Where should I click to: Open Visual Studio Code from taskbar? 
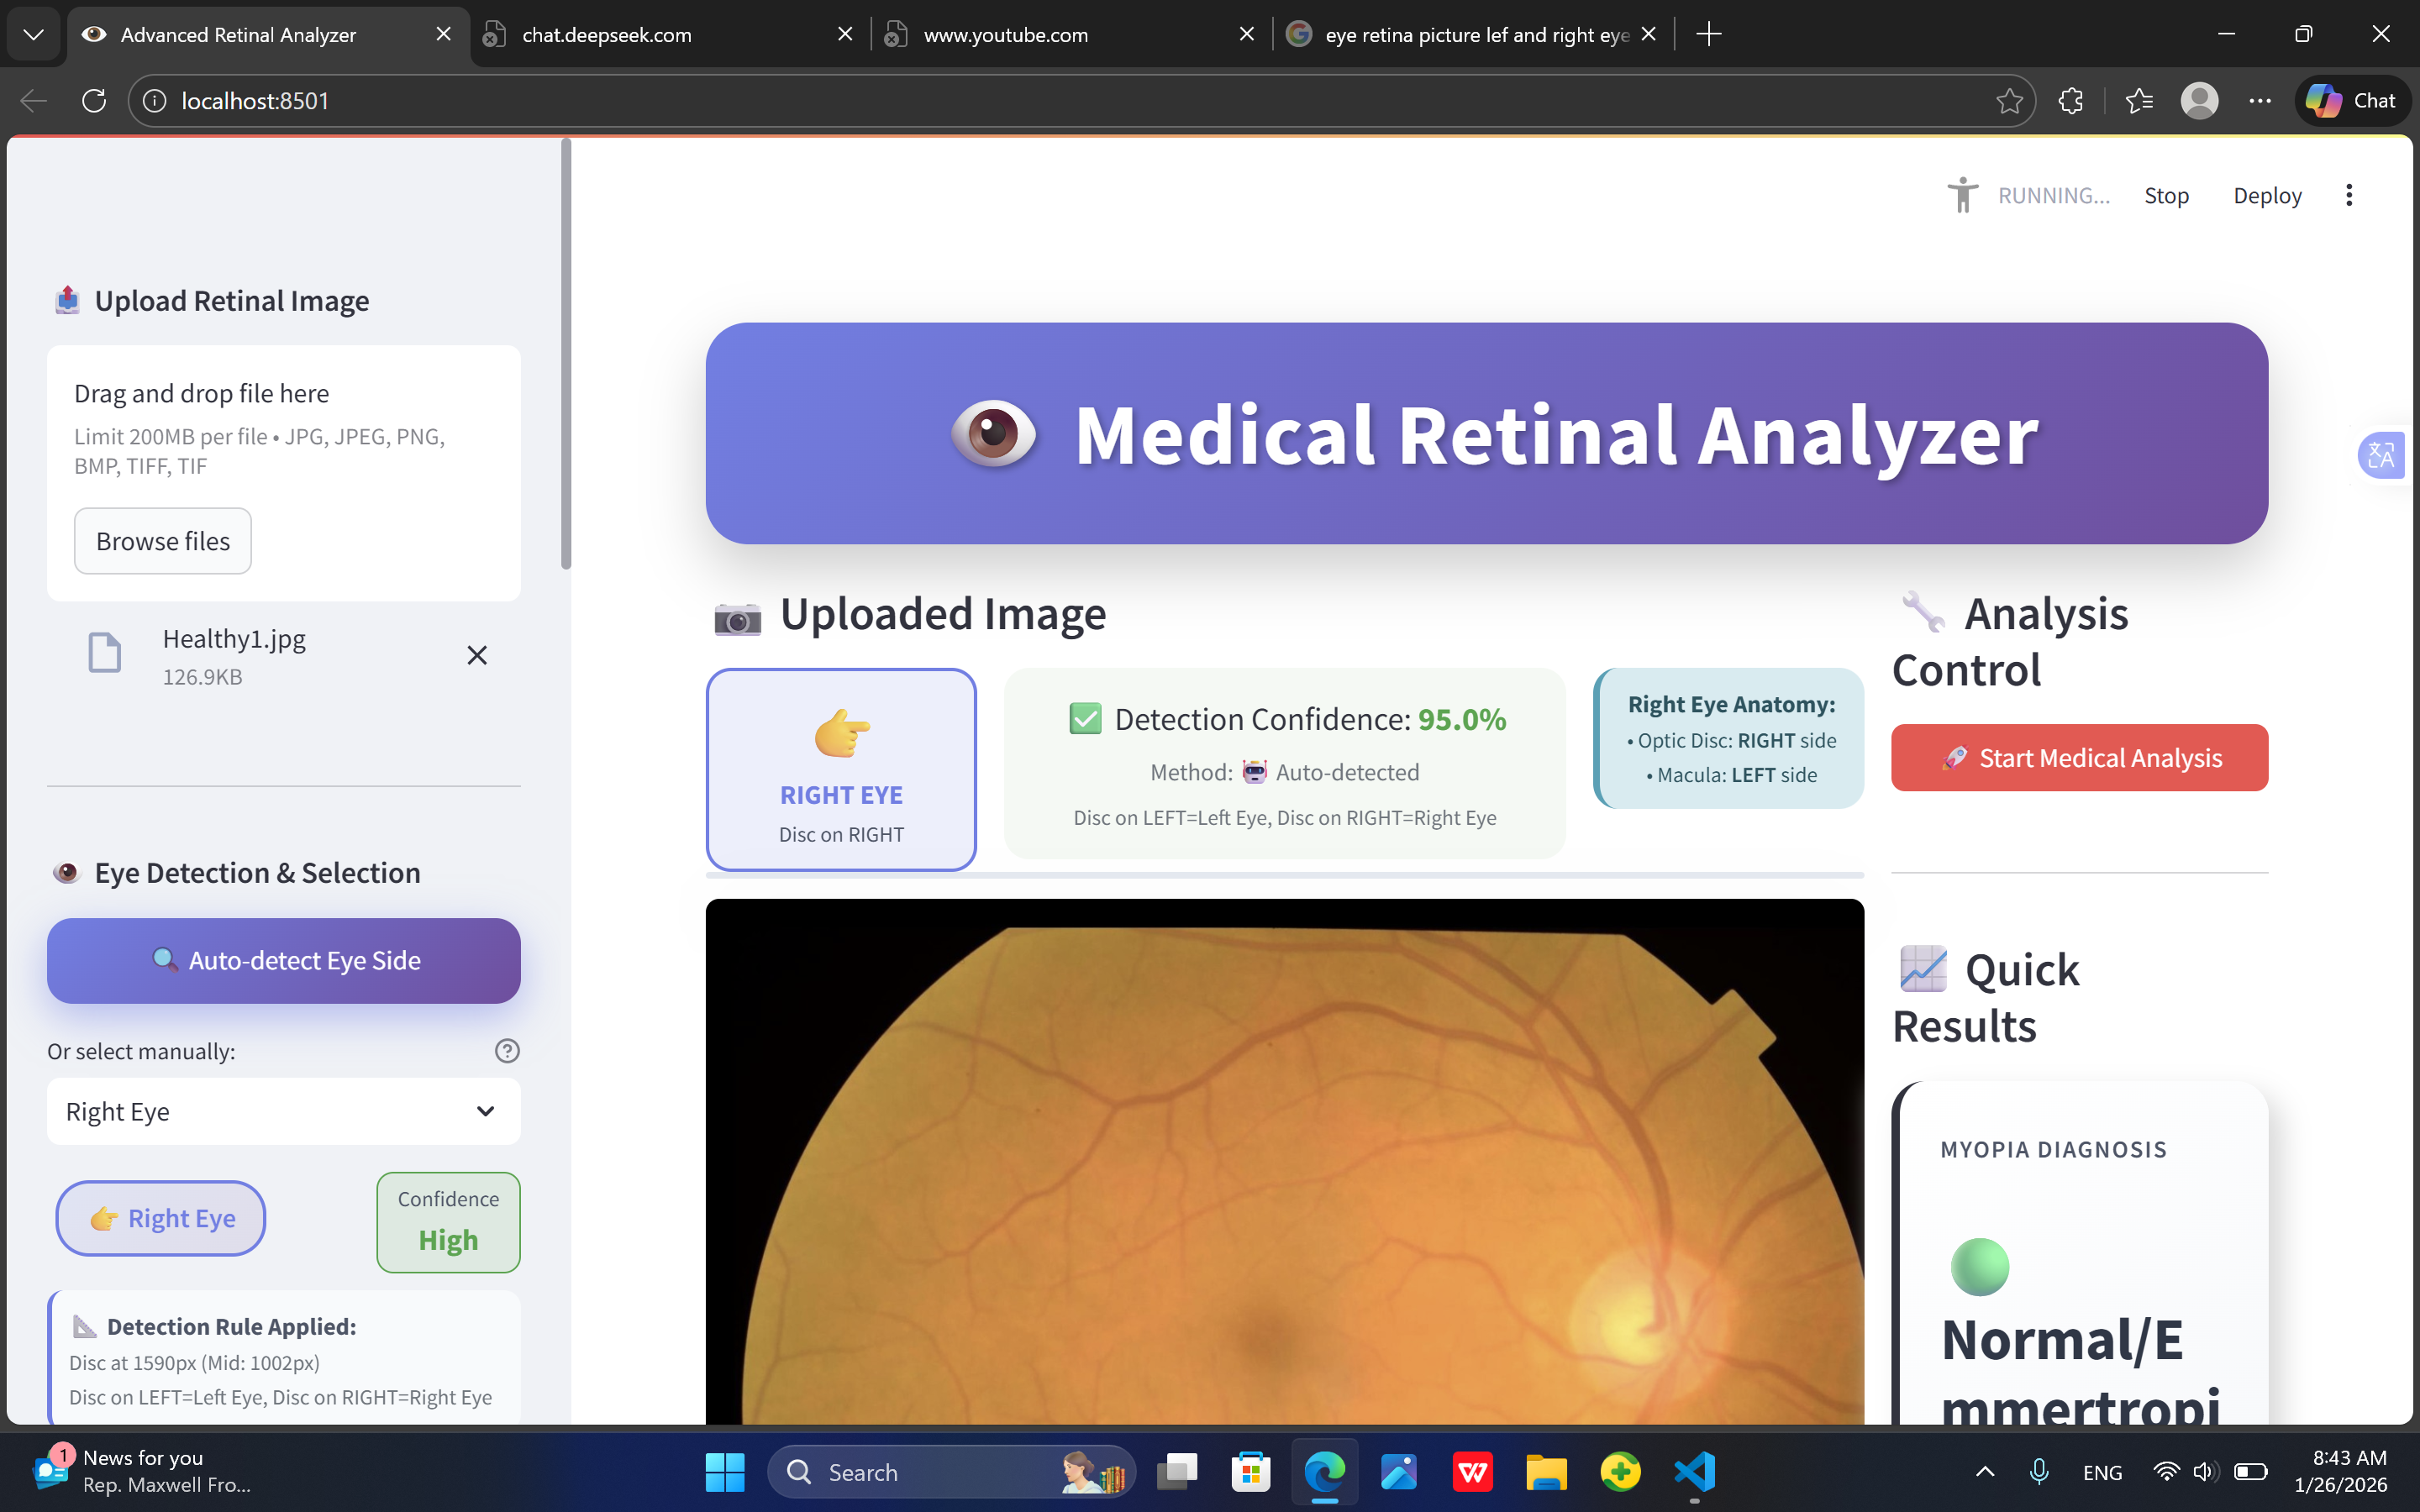[1694, 1472]
